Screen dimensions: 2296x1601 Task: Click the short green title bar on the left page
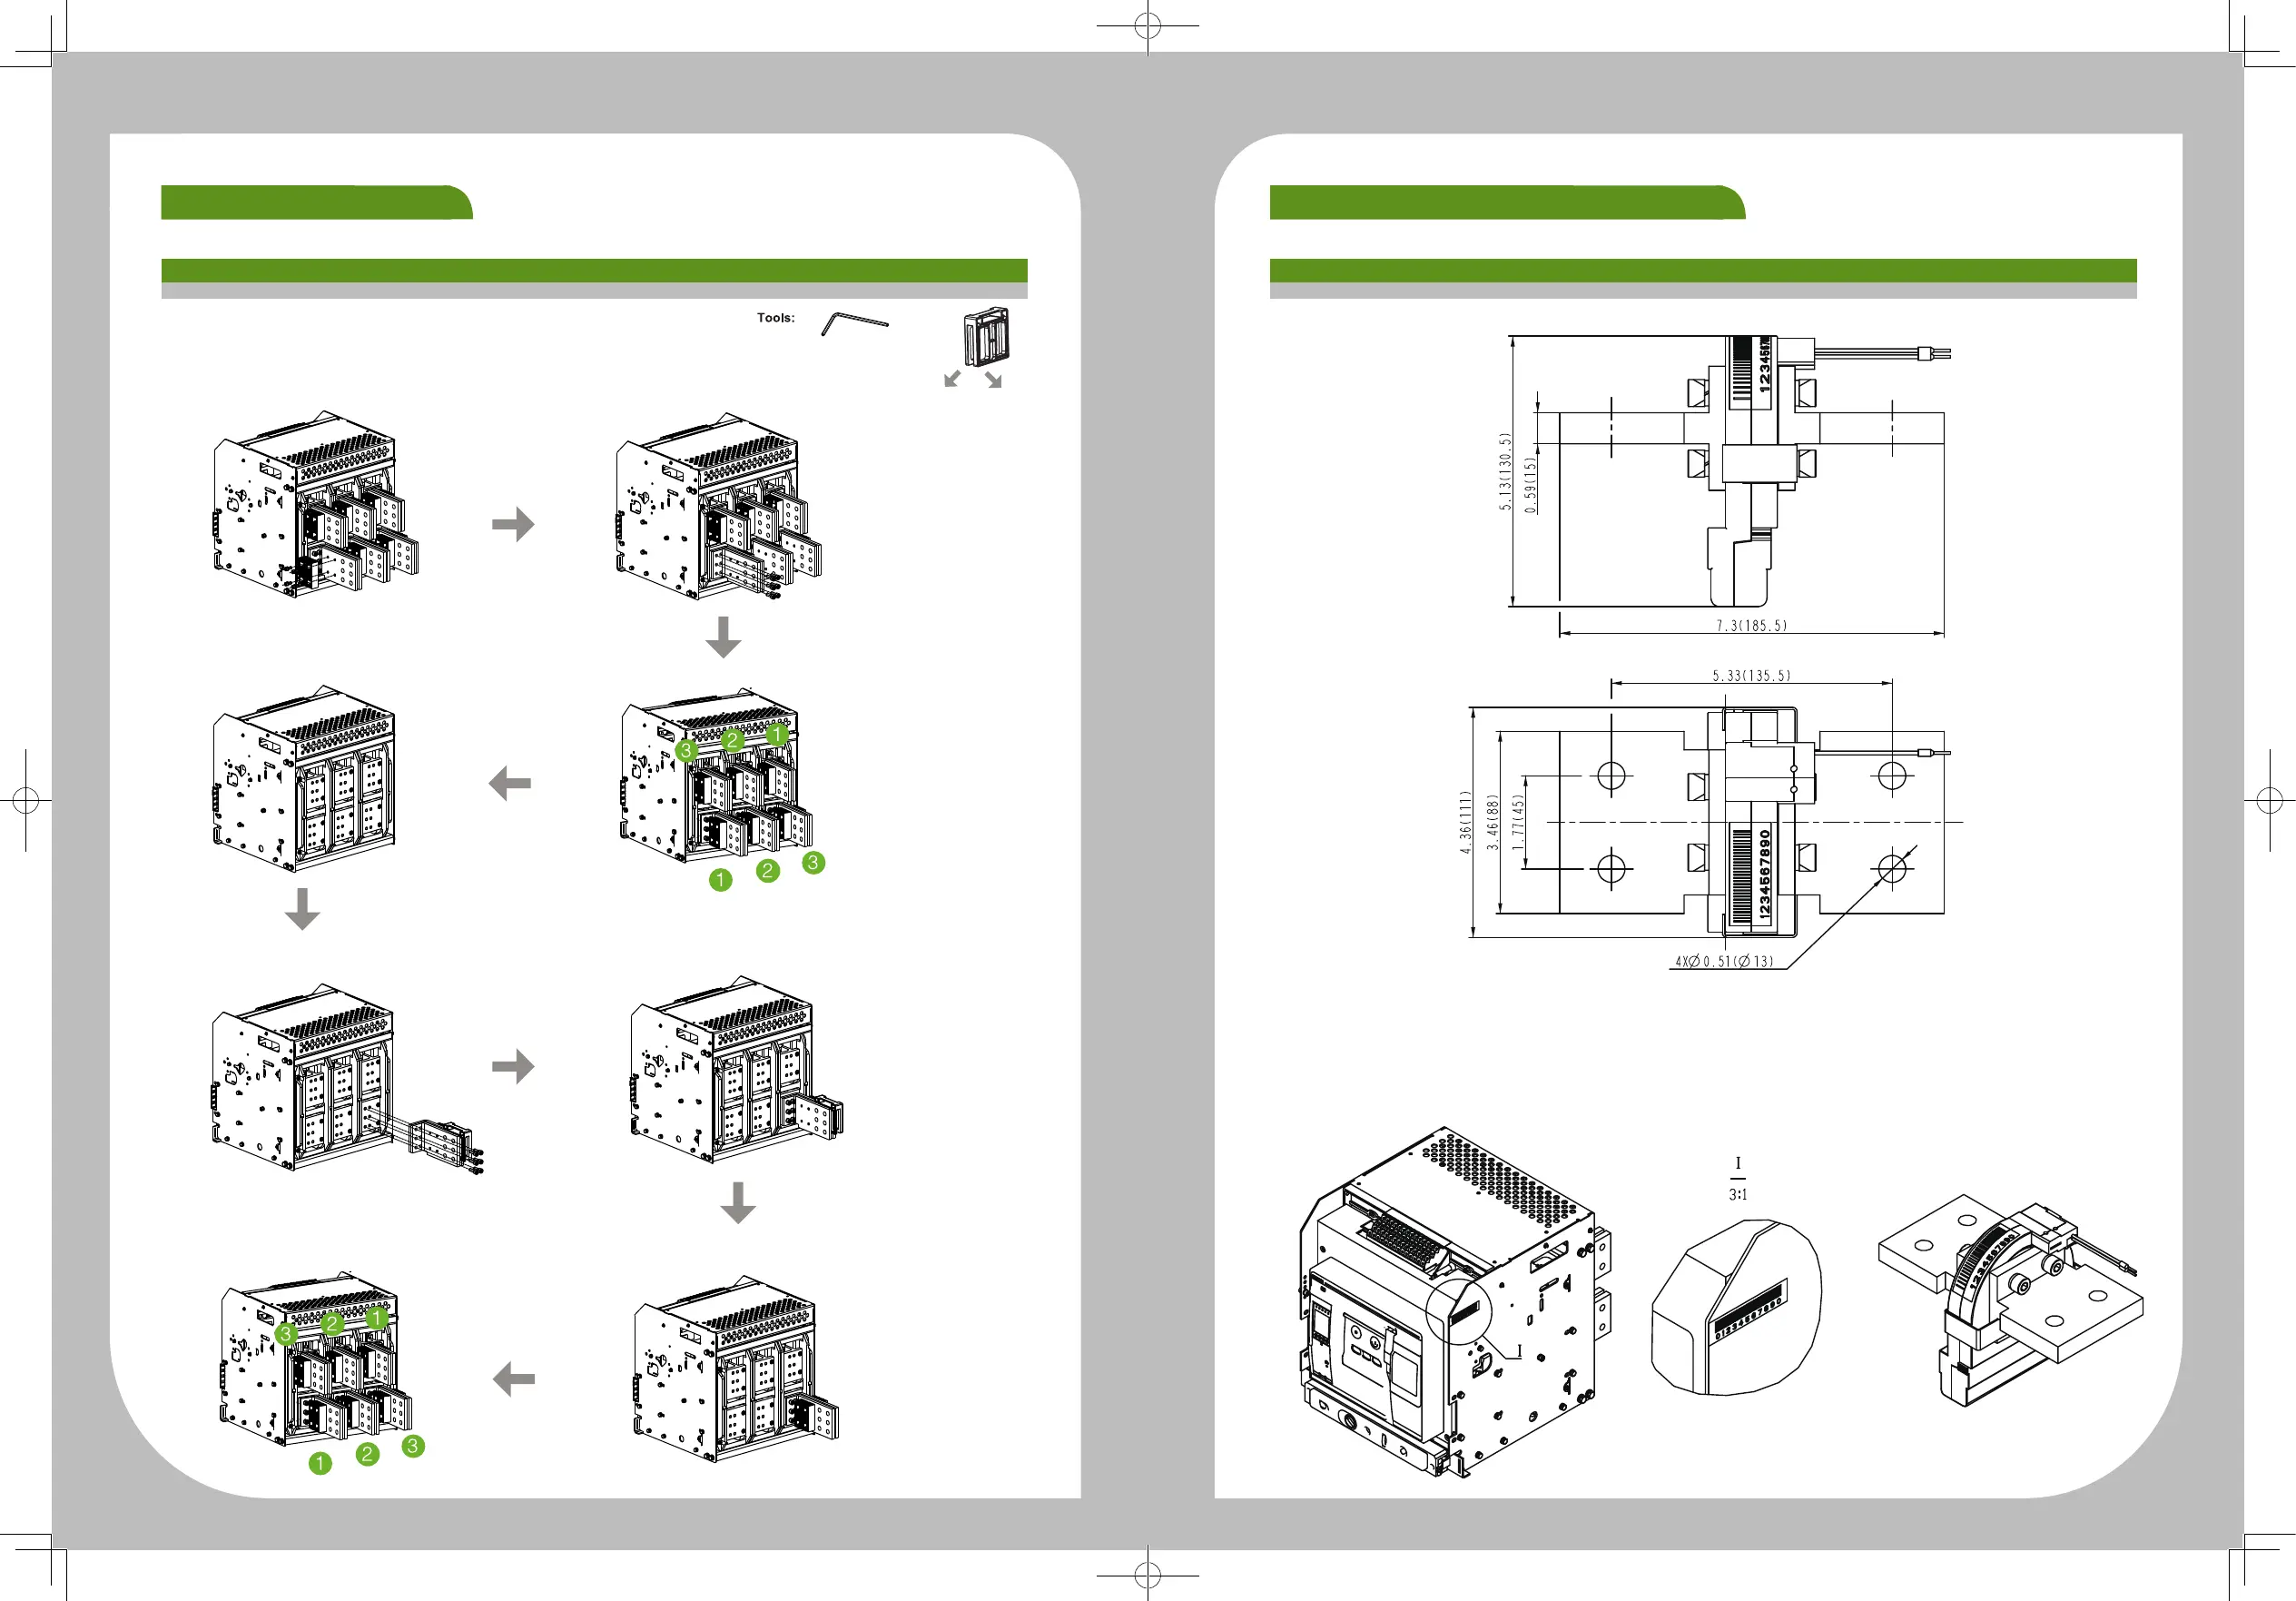click(316, 202)
